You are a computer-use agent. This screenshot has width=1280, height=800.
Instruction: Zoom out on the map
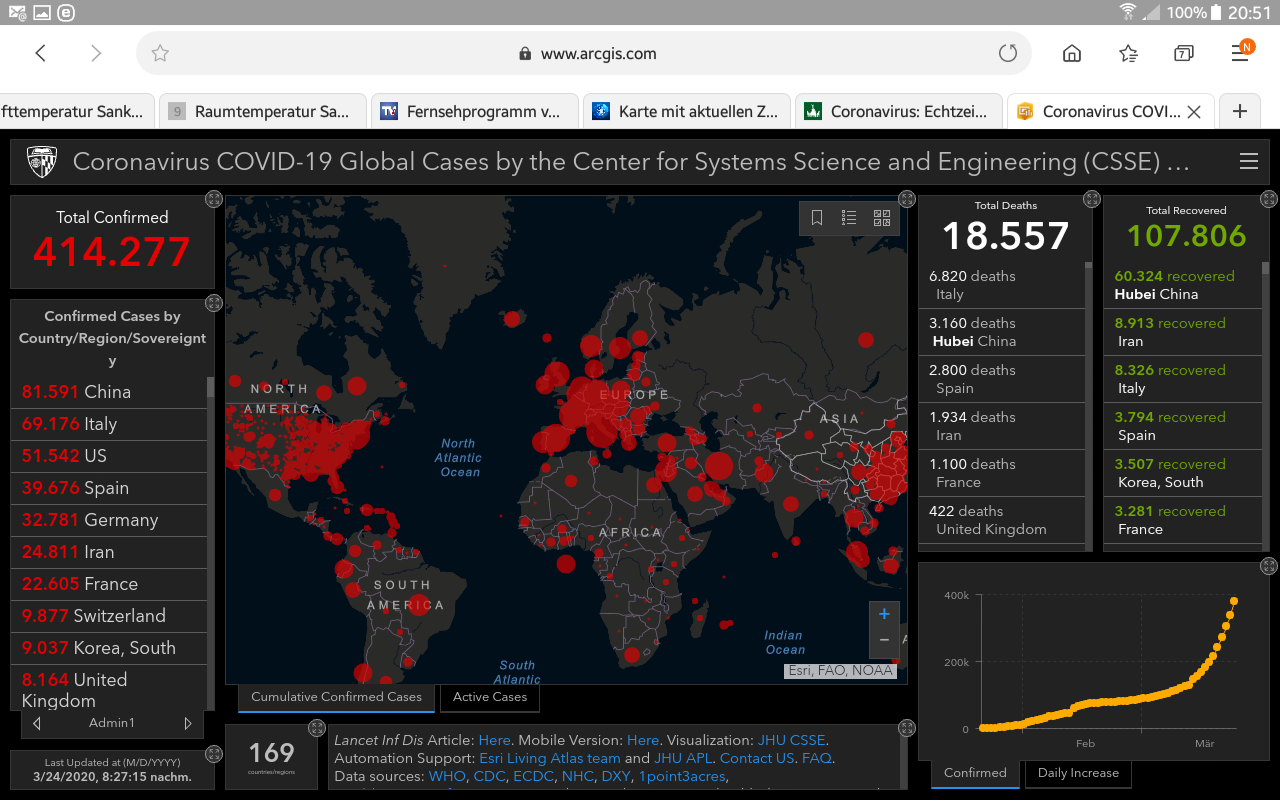(x=884, y=640)
